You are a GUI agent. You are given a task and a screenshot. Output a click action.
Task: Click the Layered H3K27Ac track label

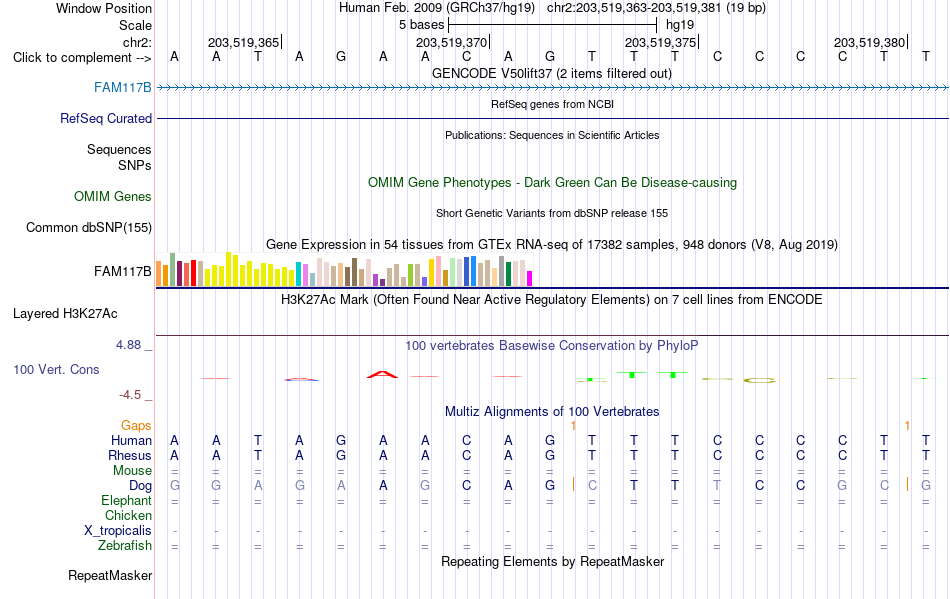click(65, 314)
